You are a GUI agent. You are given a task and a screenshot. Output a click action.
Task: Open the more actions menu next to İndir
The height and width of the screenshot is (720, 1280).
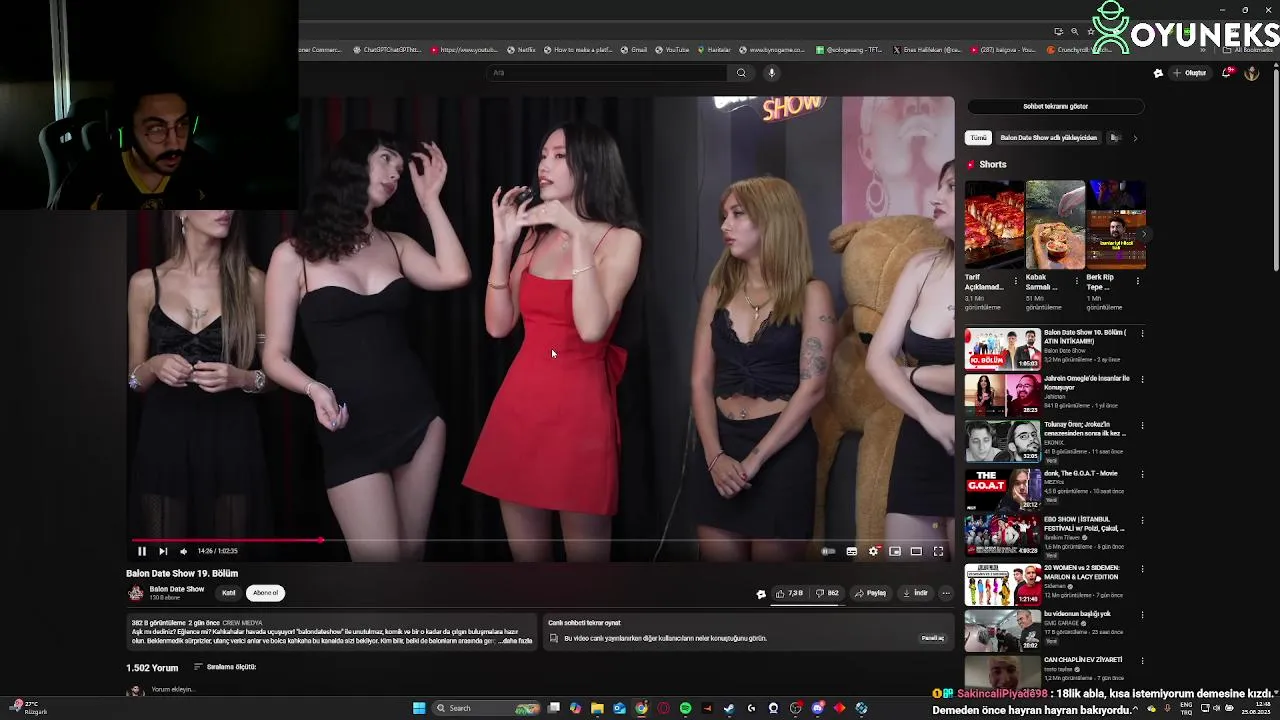pos(946,593)
